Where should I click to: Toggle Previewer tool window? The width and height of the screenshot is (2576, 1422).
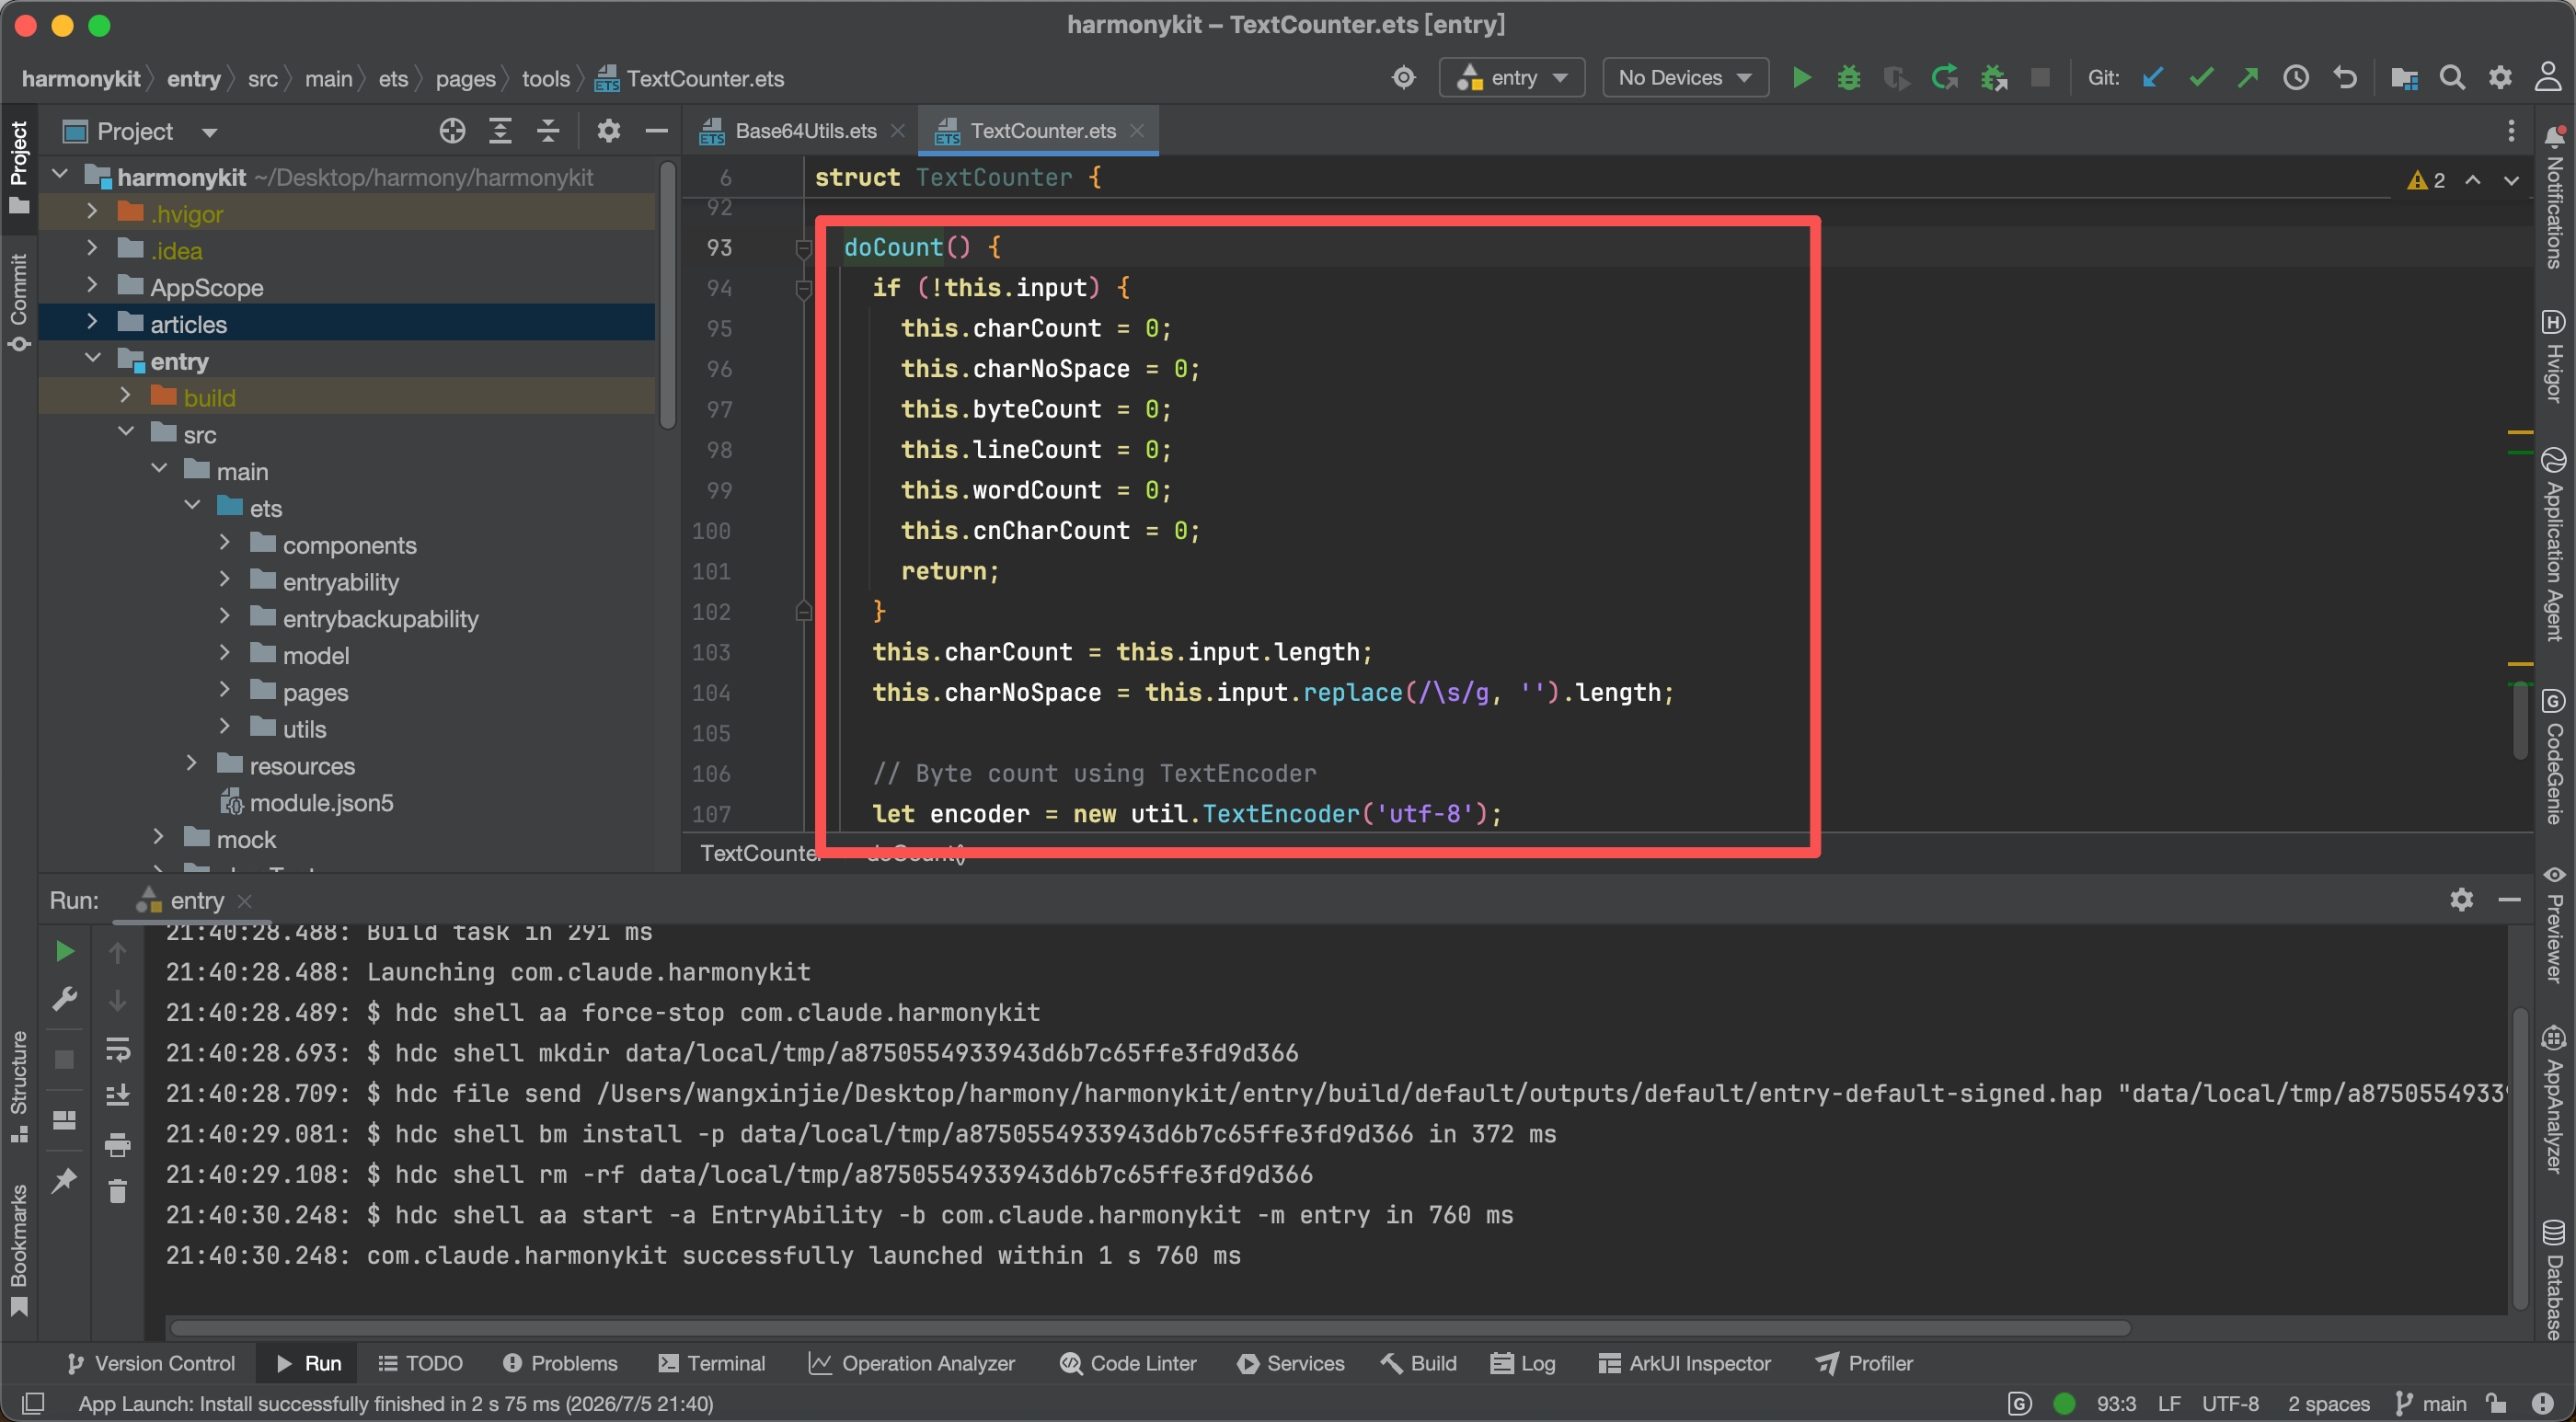[x=2555, y=924]
